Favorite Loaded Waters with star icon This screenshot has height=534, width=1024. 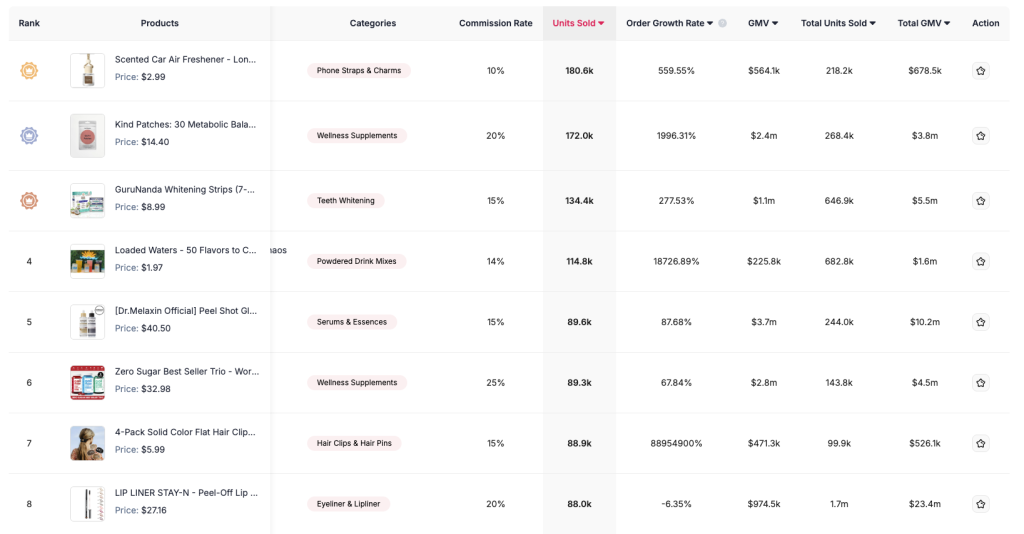pyautogui.click(x=980, y=261)
